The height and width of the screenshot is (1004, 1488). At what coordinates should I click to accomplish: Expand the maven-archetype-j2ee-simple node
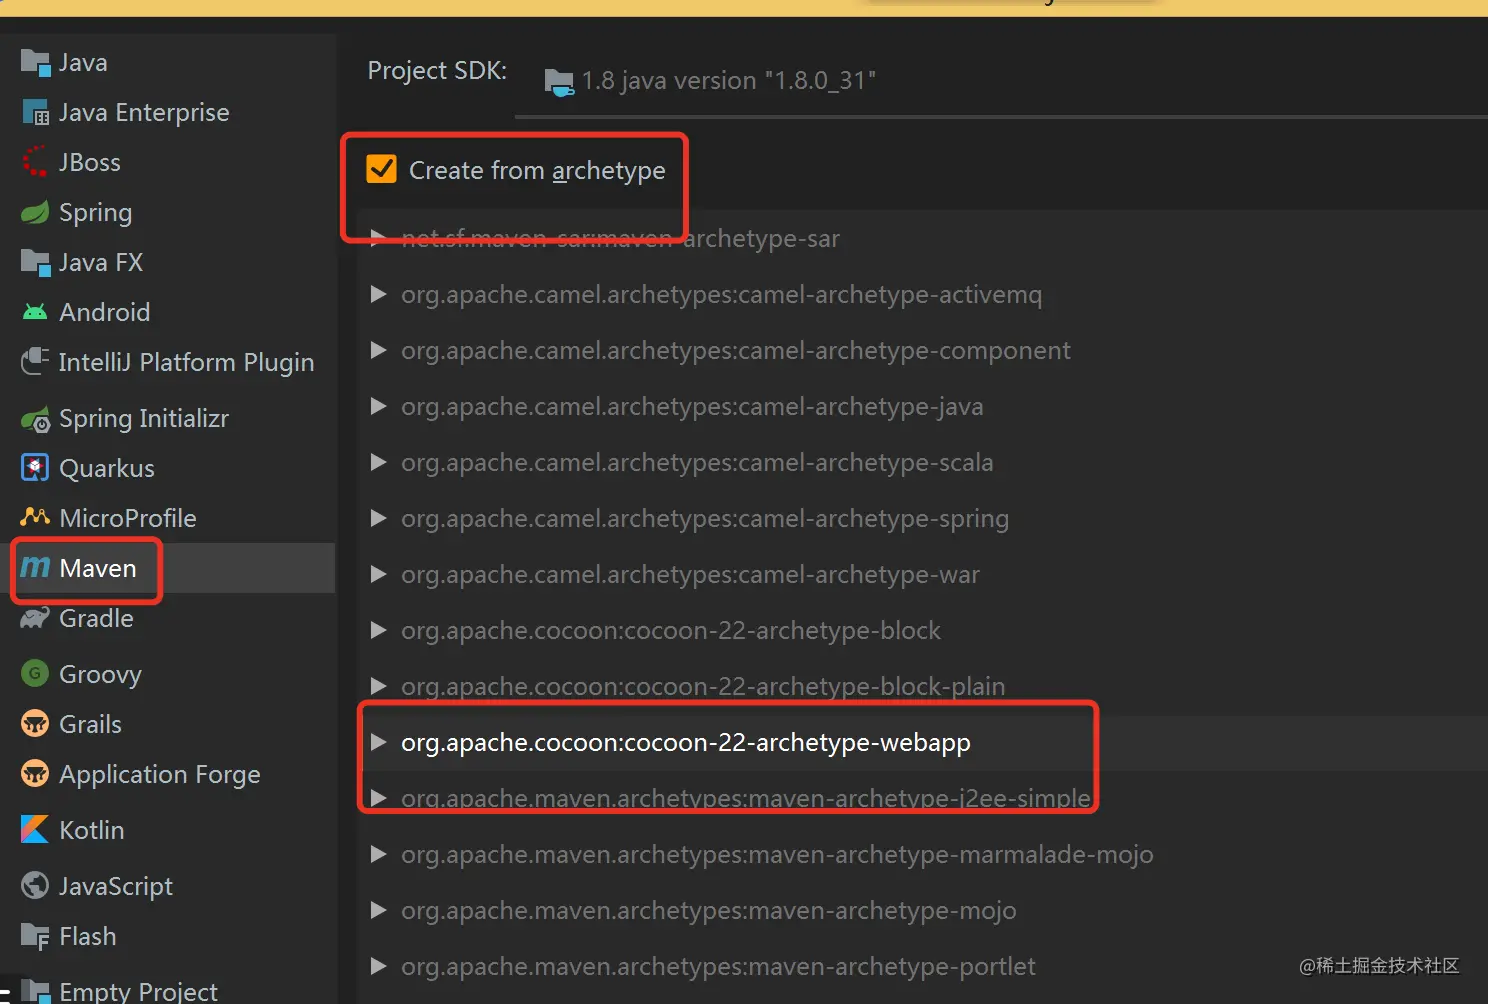point(378,798)
